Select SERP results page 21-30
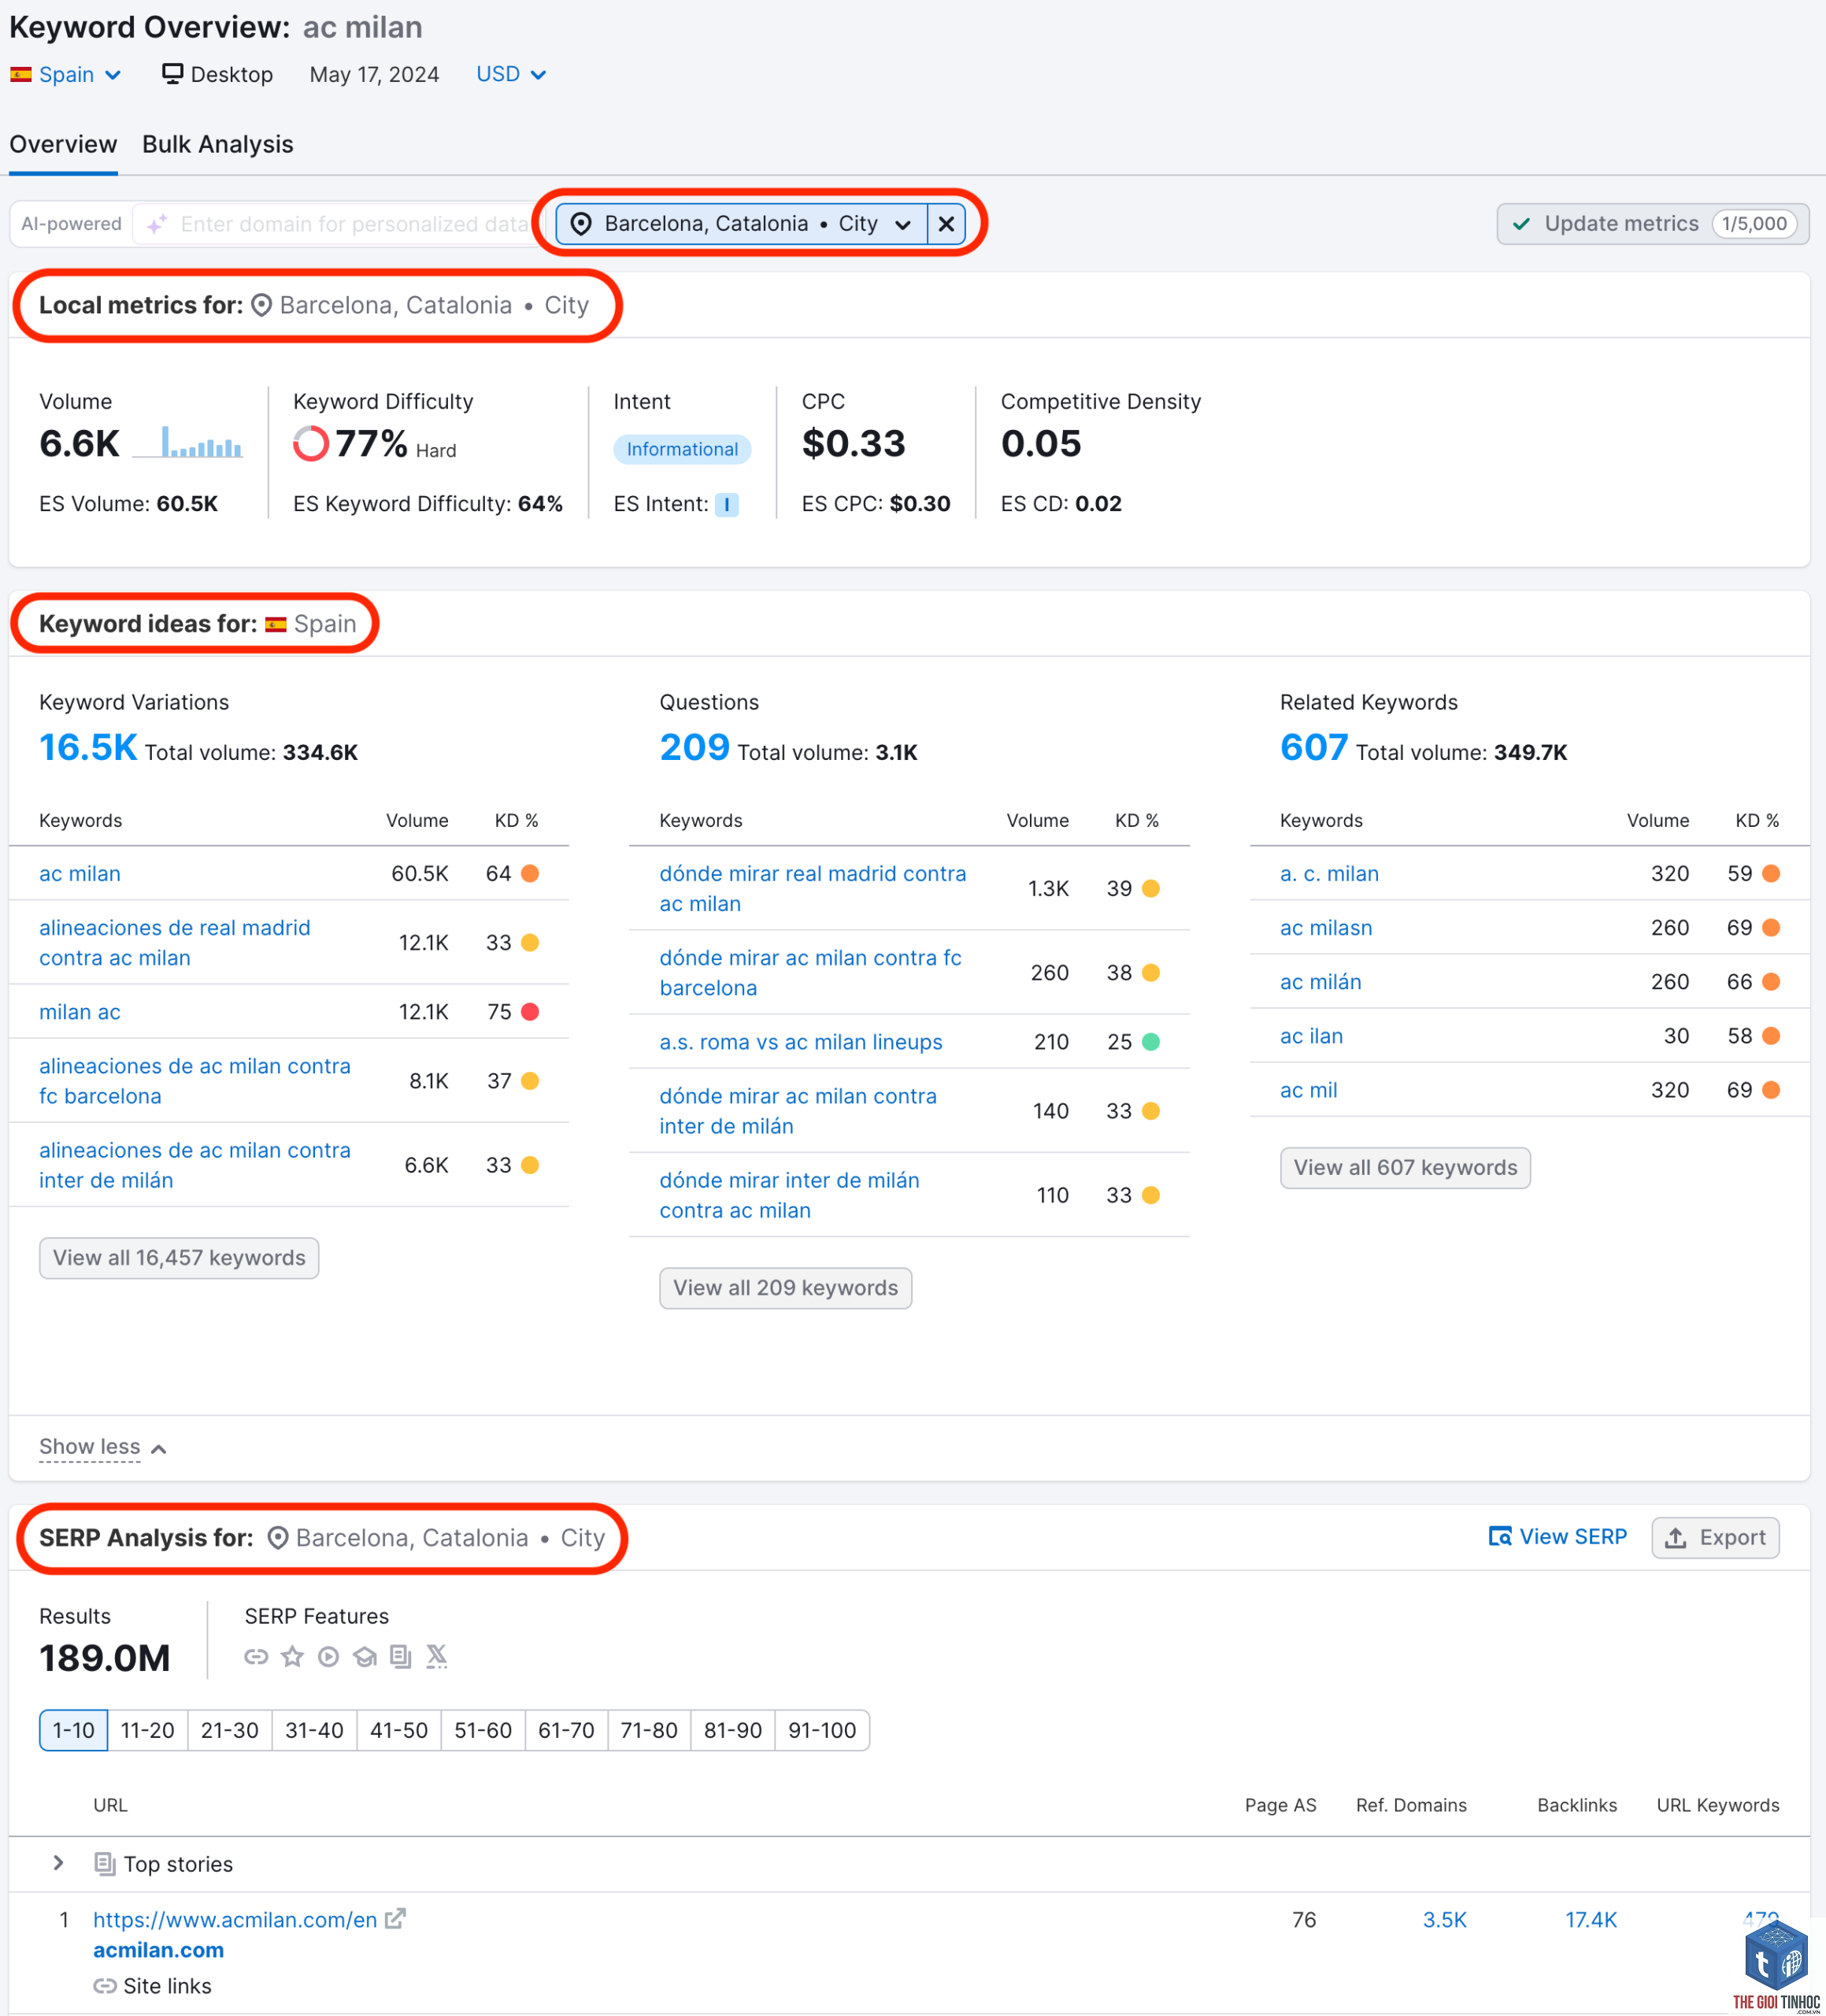The image size is (1826, 2016). point(230,1730)
